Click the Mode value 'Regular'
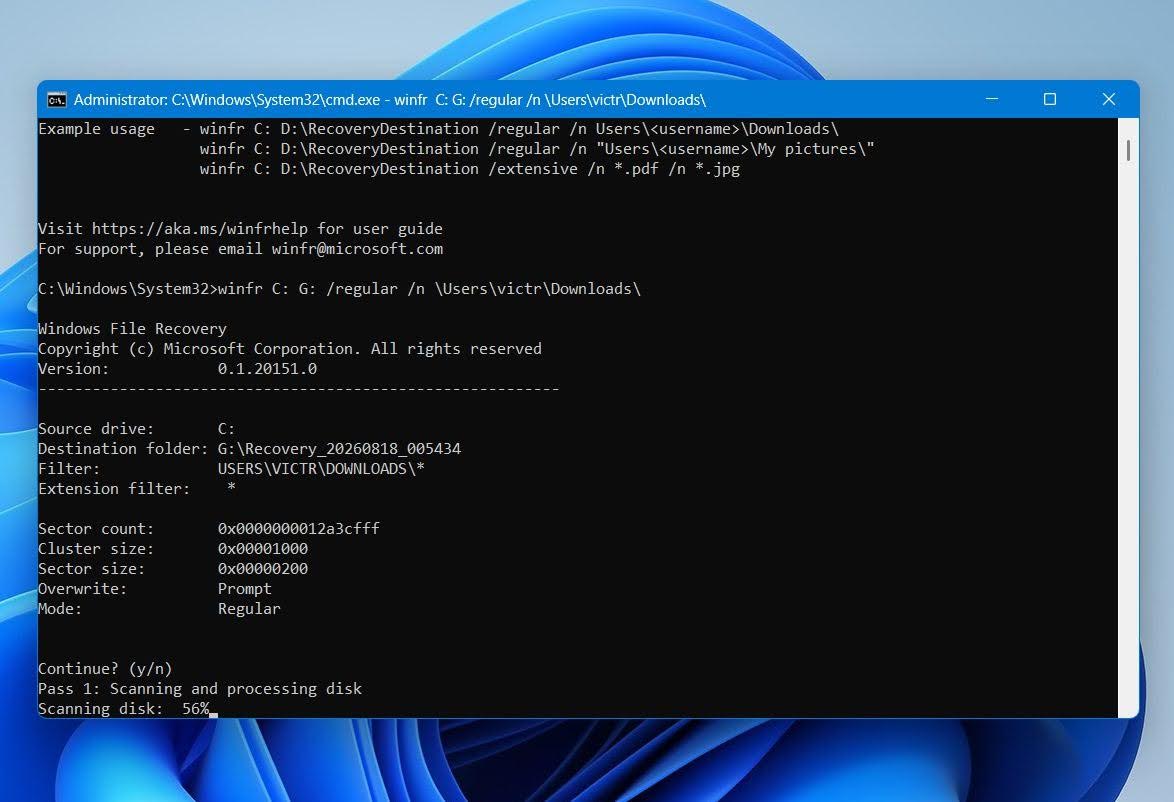Viewport: 1174px width, 802px height. tap(249, 609)
